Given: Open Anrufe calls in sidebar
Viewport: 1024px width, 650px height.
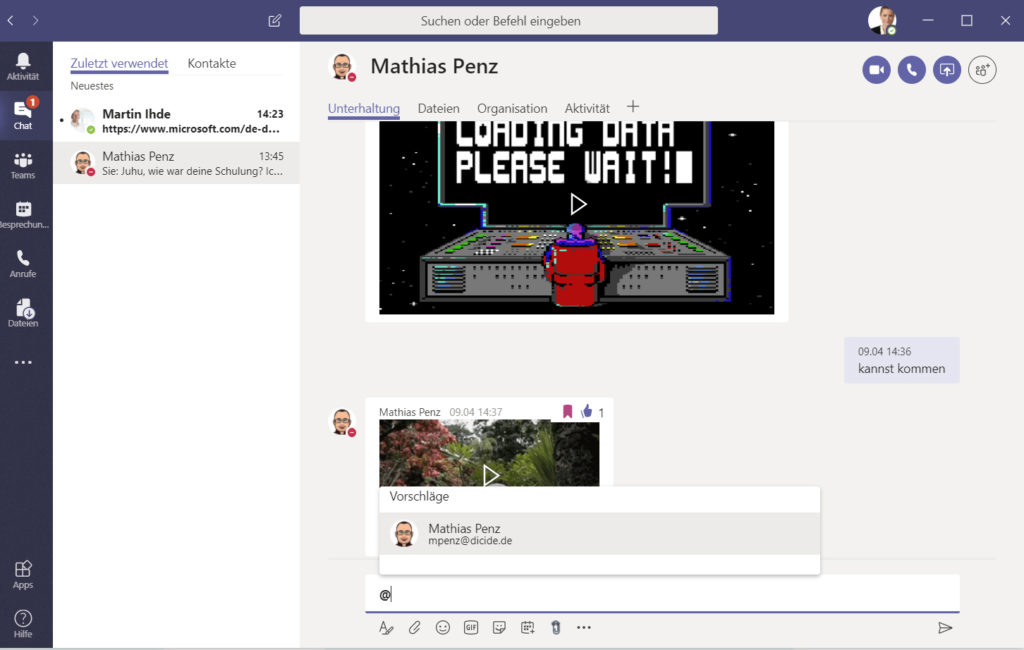Looking at the screenshot, I should tap(23, 264).
